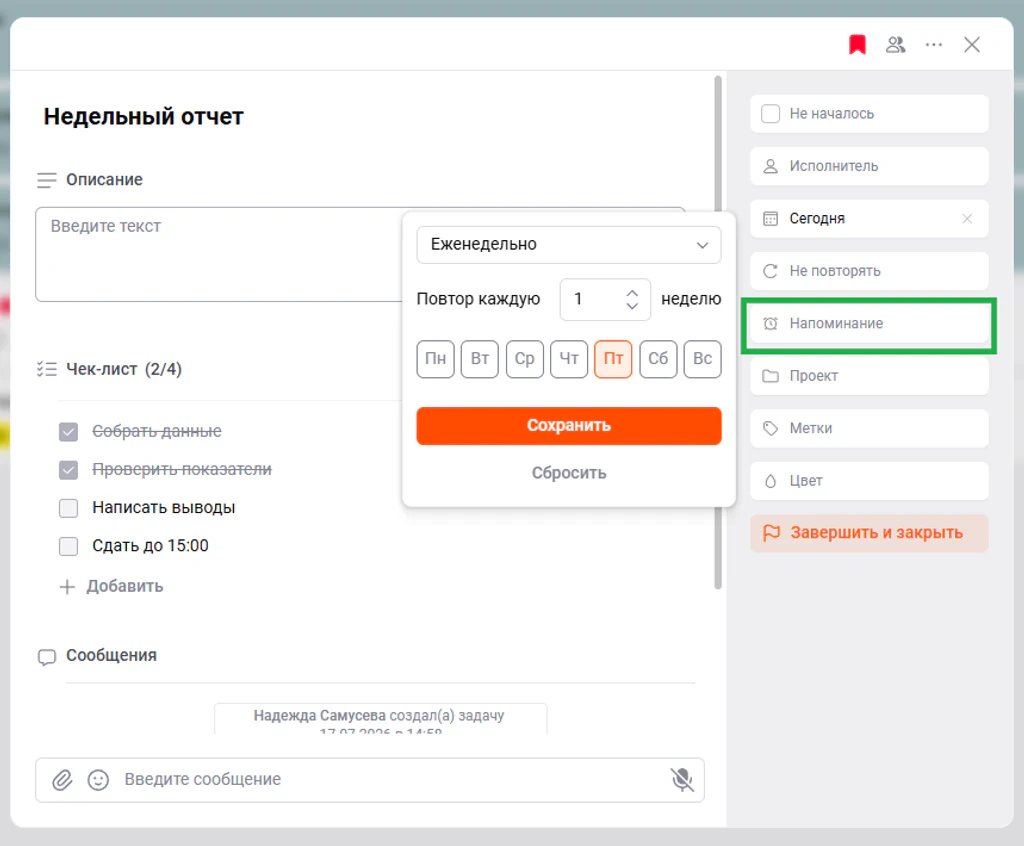Screen dimensions: 1024x846
Task: Open the emoji smiley picker
Action: pos(98,779)
